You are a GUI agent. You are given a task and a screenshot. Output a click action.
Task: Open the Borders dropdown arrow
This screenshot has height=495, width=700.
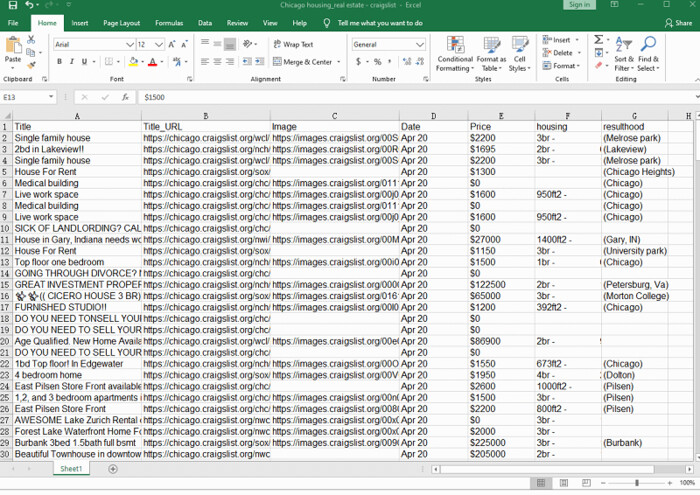pos(118,62)
